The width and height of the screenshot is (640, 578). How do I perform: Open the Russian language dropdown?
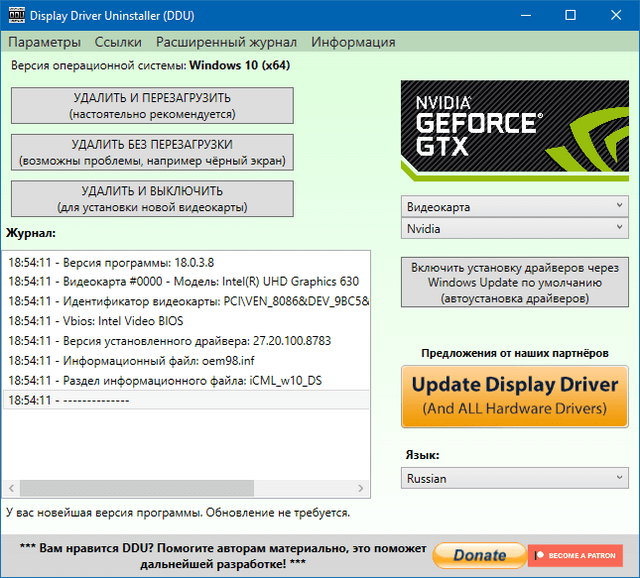[x=514, y=478]
